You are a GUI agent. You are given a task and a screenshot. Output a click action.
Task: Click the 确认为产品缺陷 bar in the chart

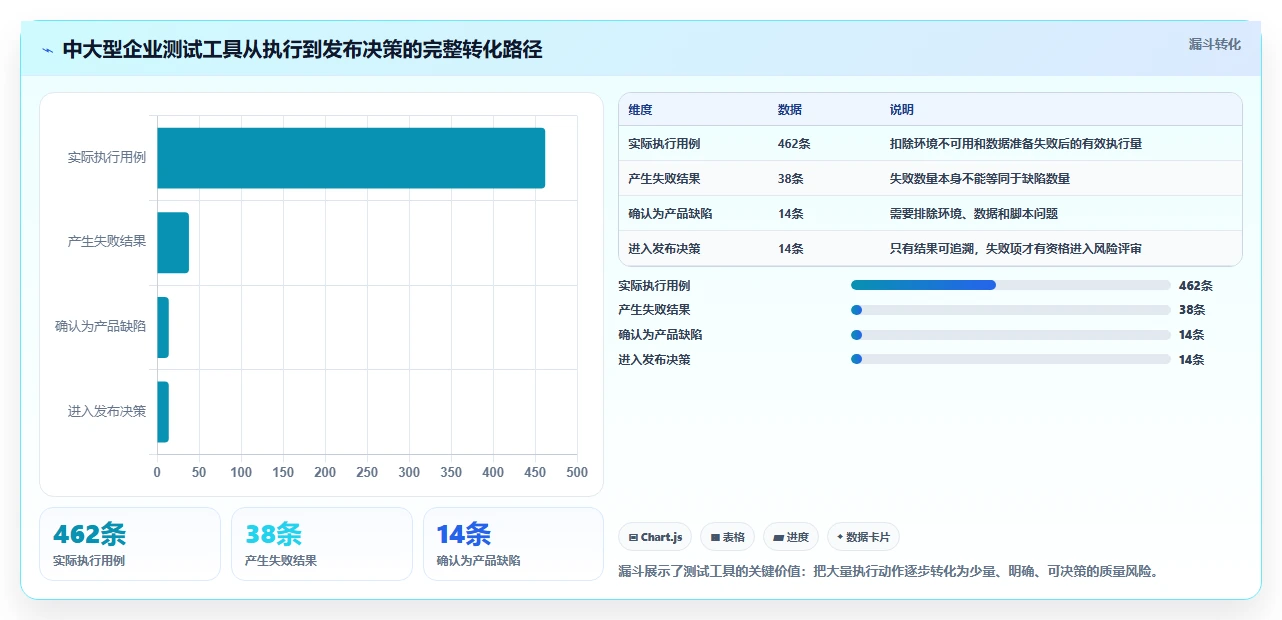click(x=163, y=327)
